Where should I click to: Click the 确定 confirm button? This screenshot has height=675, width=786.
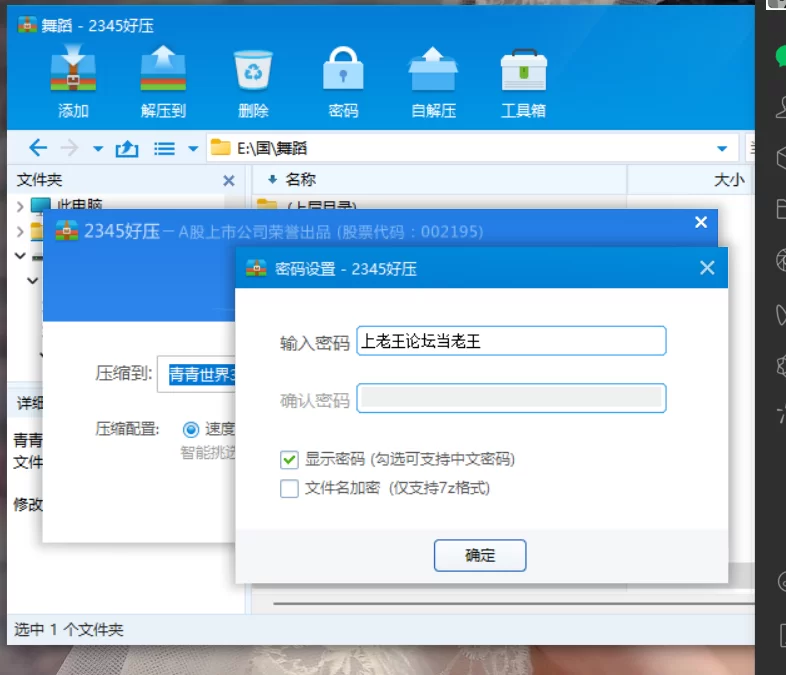[x=480, y=555]
